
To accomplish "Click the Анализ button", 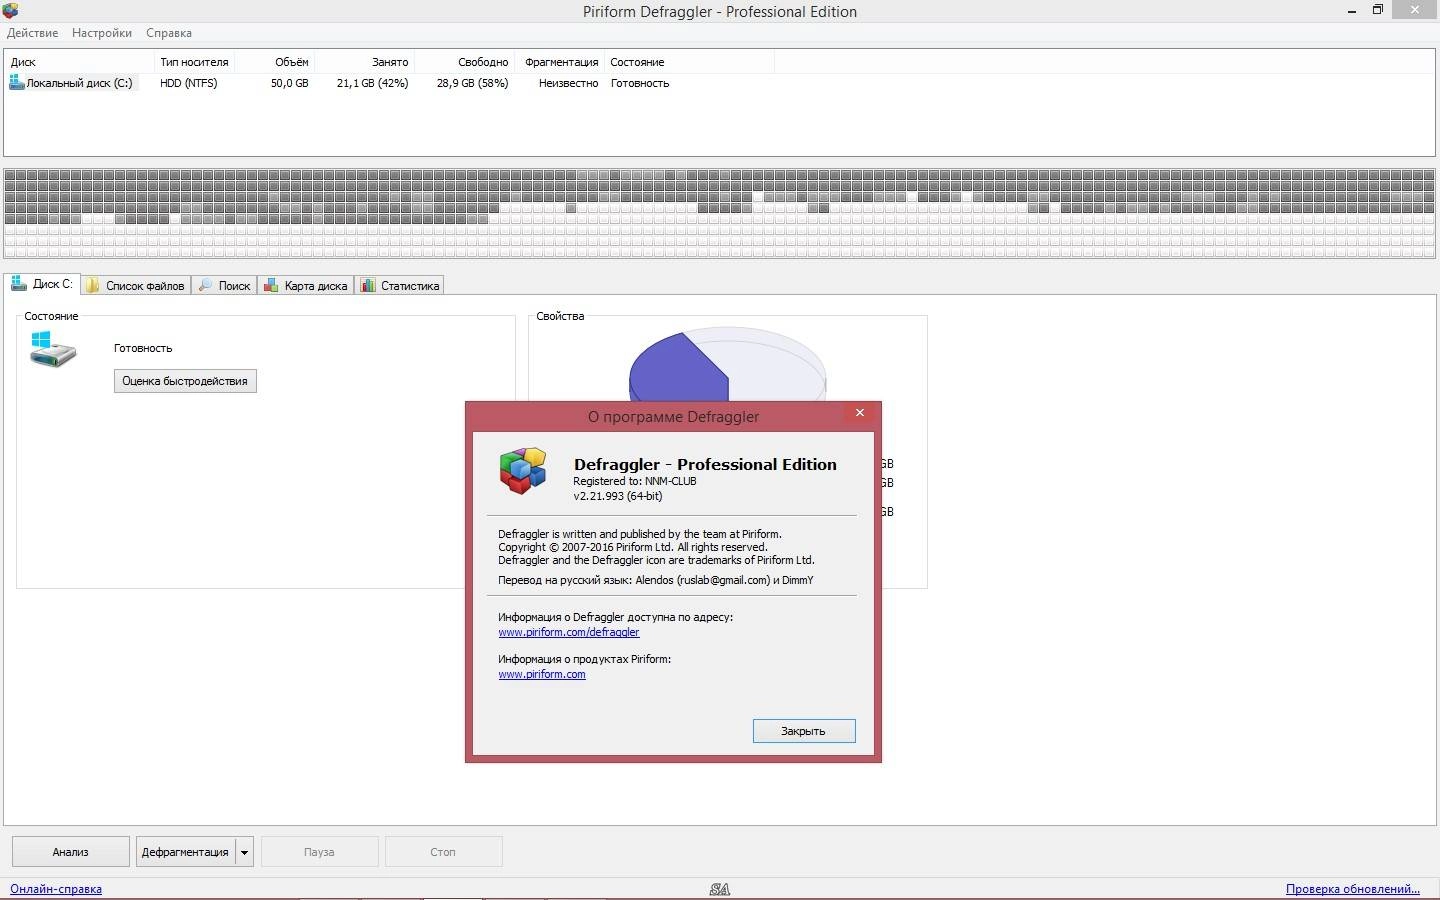I will click(71, 852).
